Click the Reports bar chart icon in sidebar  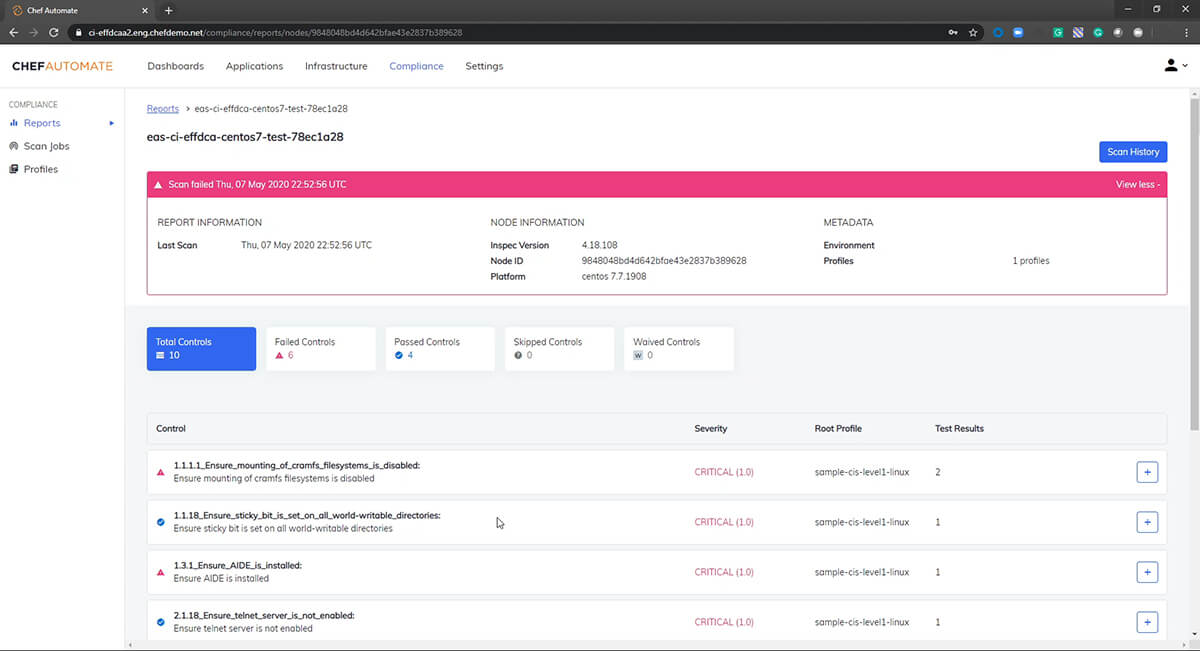(14, 123)
